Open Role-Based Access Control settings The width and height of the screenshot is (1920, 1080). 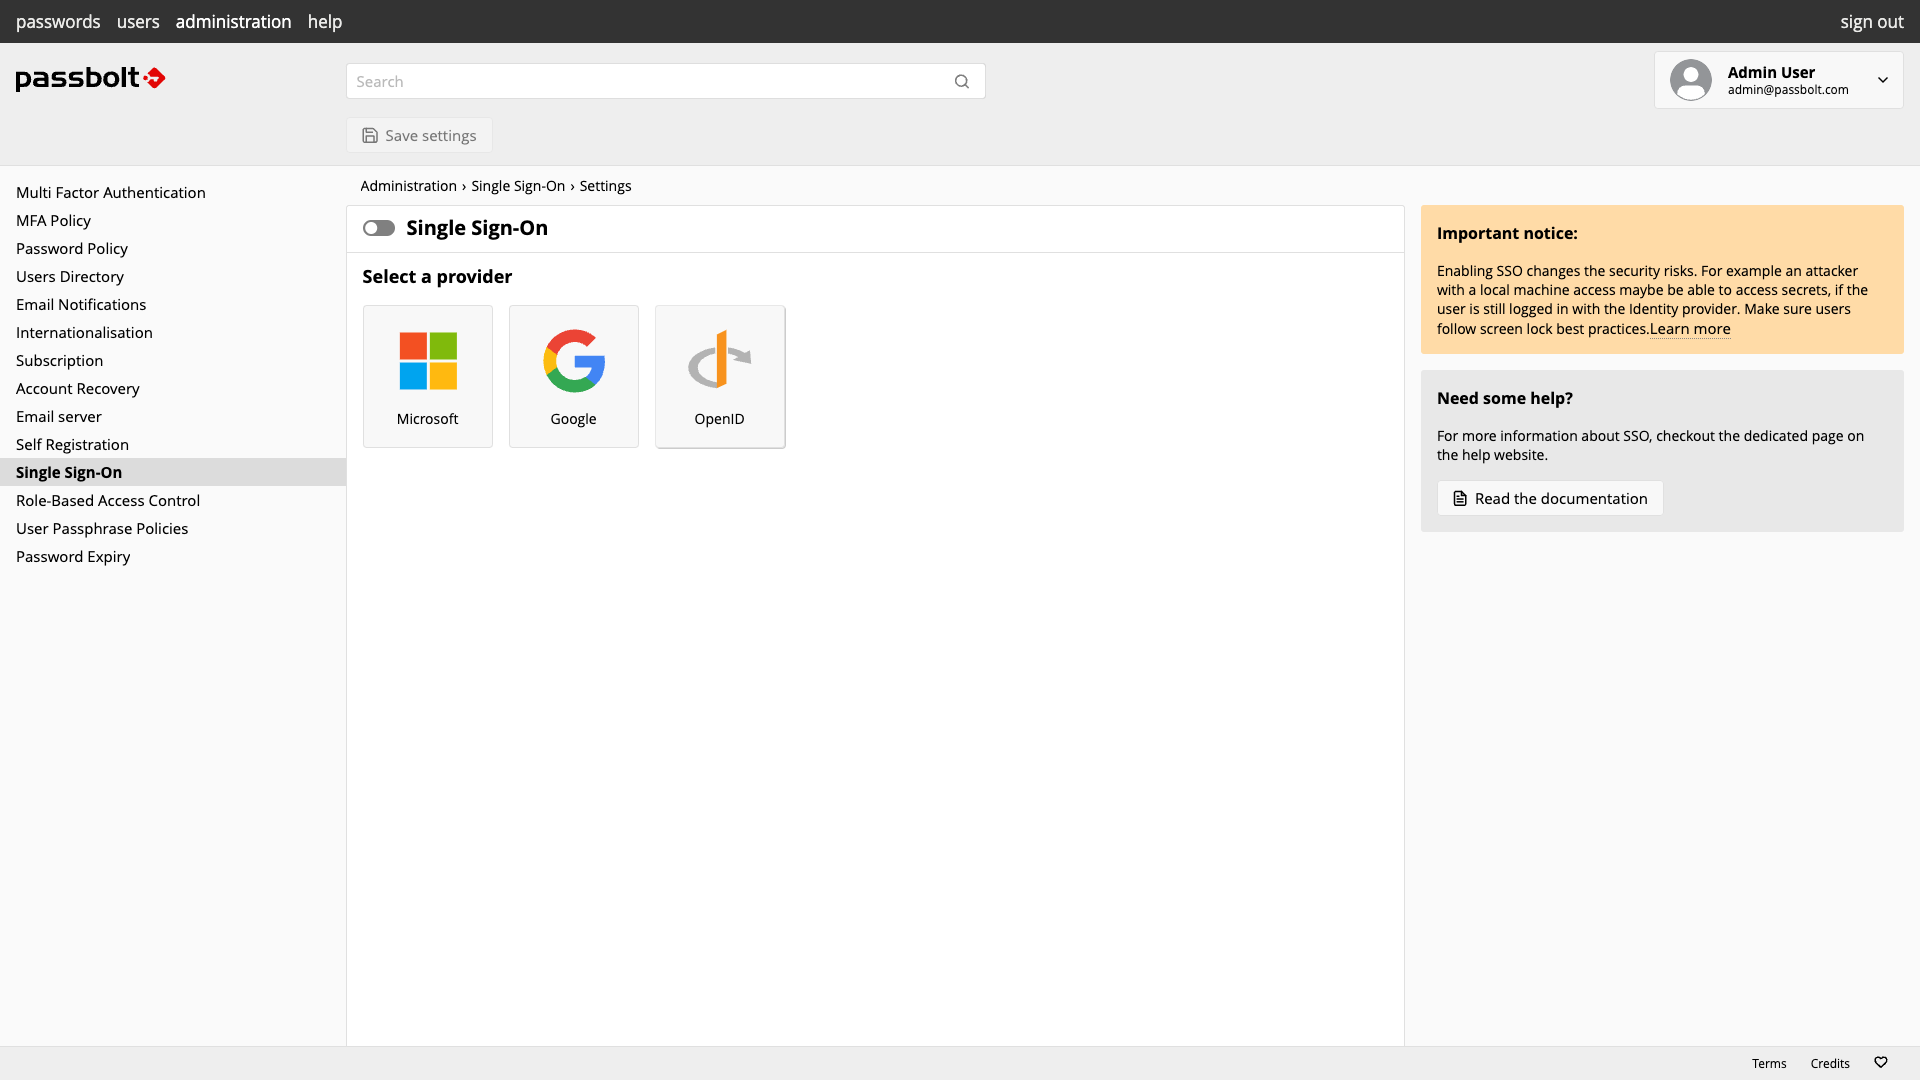click(108, 501)
